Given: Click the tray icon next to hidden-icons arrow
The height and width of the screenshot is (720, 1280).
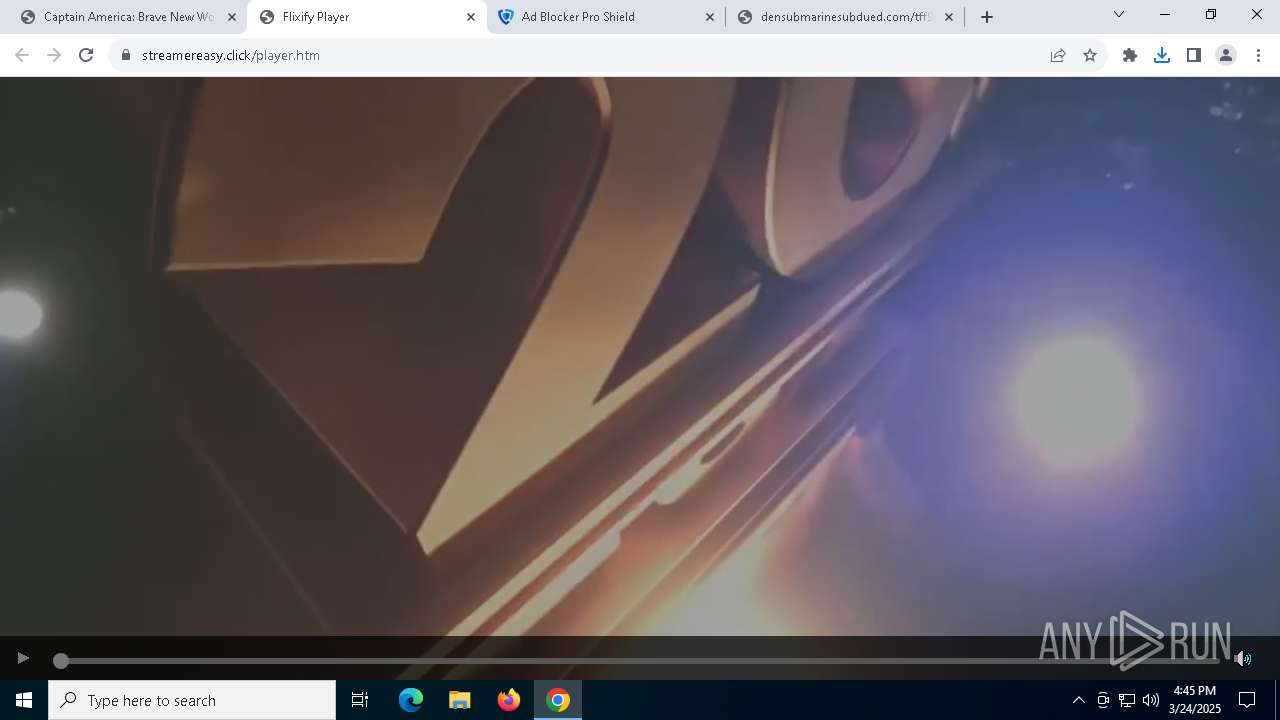Looking at the screenshot, I should (x=1103, y=700).
